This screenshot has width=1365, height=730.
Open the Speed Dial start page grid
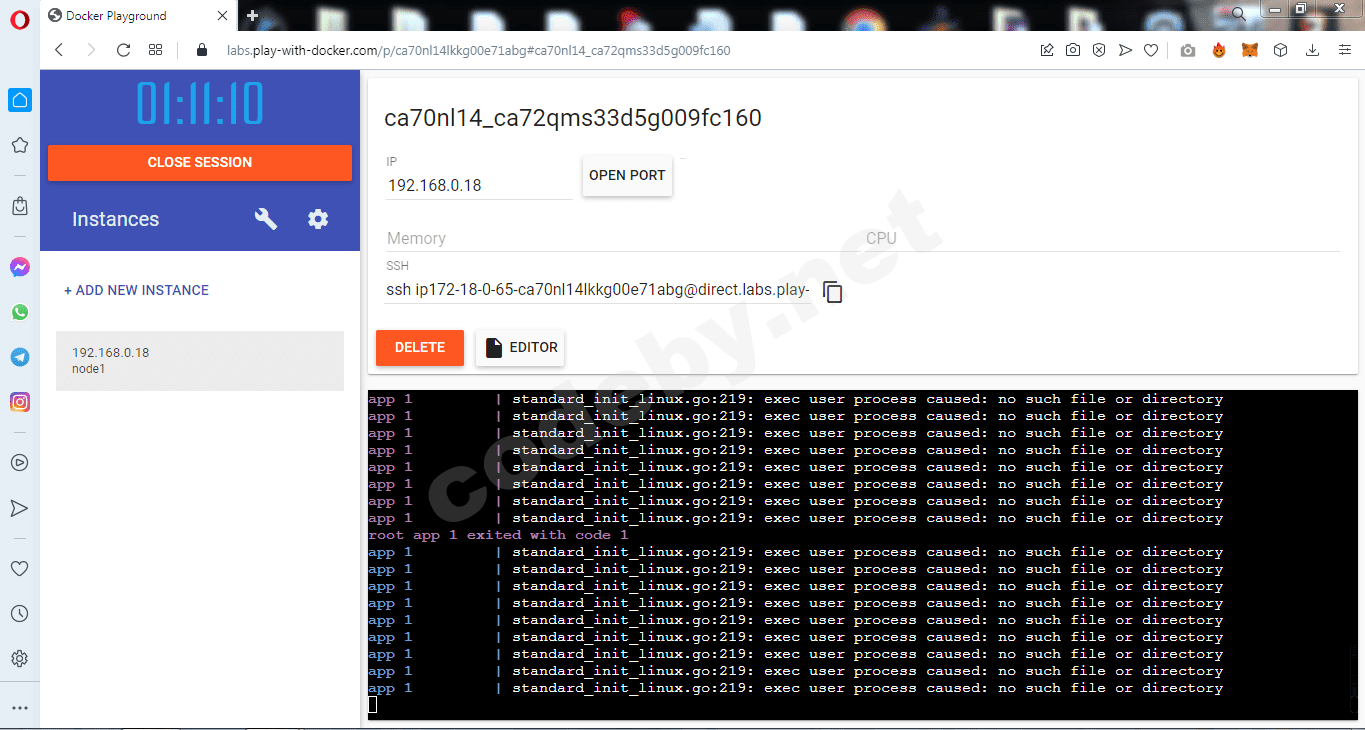pyautogui.click(x=156, y=50)
